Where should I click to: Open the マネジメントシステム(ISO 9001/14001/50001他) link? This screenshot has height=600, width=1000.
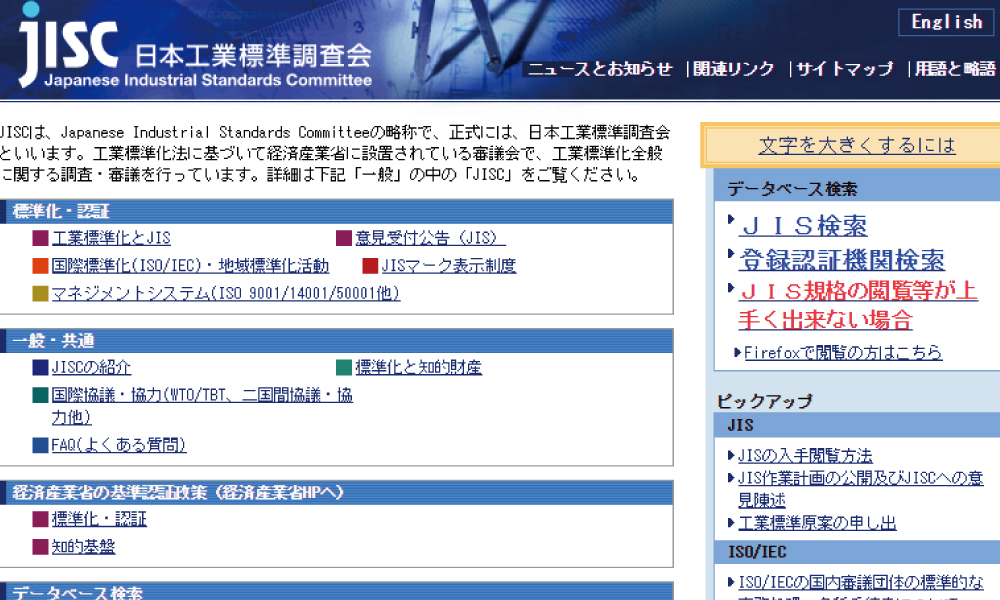226,293
